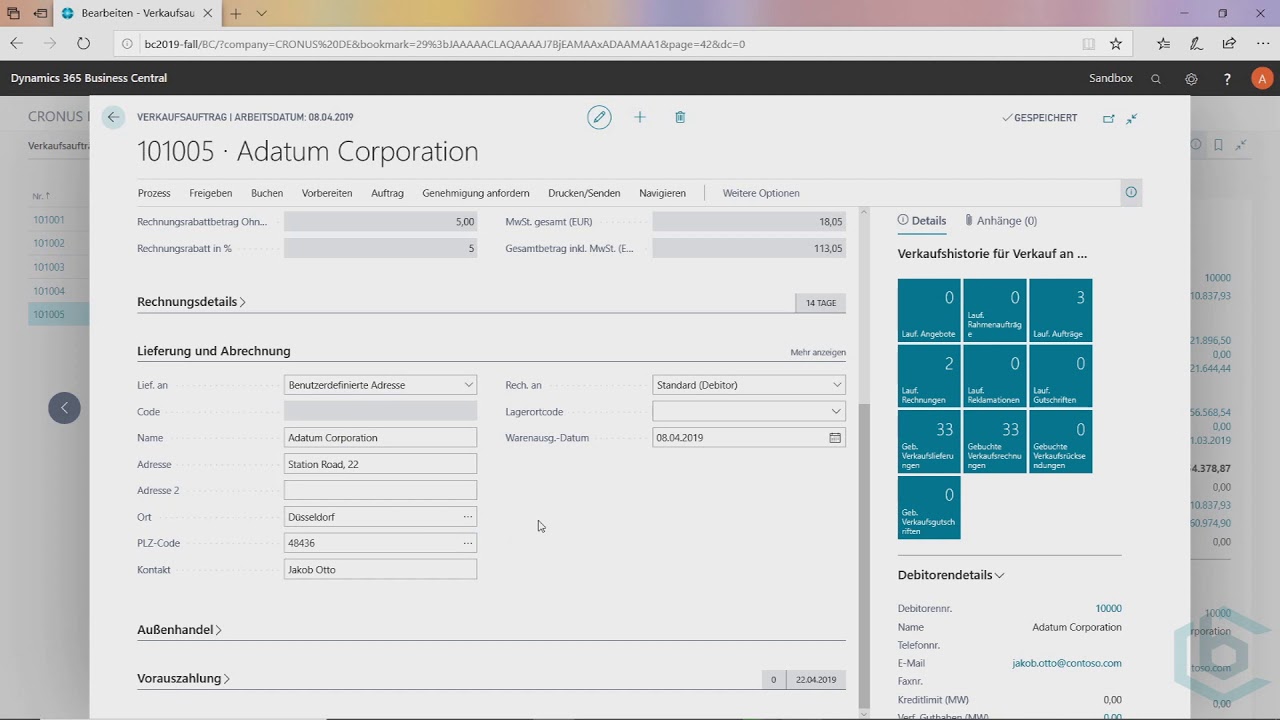The height and width of the screenshot is (720, 1280).
Task: Open the Genehmigung anfordern menu
Action: tap(476, 193)
